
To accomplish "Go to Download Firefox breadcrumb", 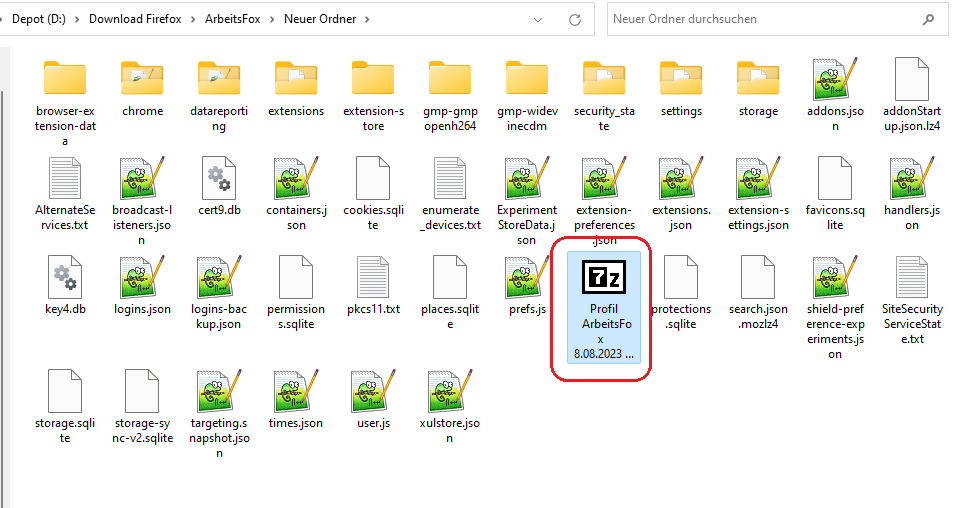I will (x=135, y=19).
